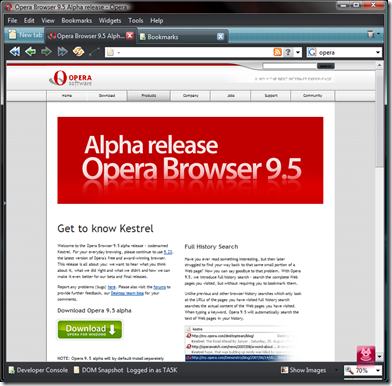
Task: Reload the page with the orange Reload icon
Action: click(79, 52)
